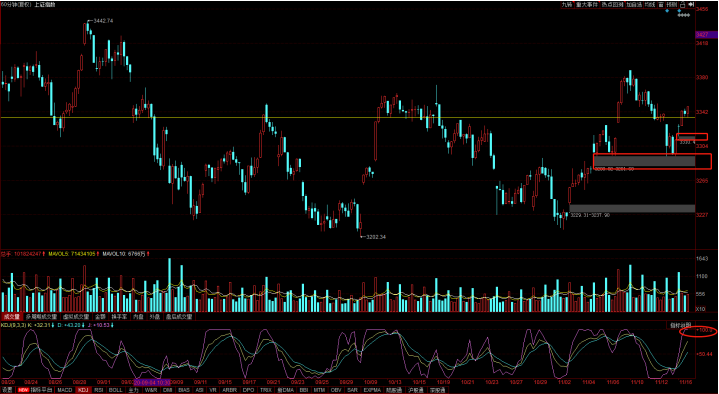Select the KDJ indicator tab
The image size is (719, 394).
coord(83,390)
